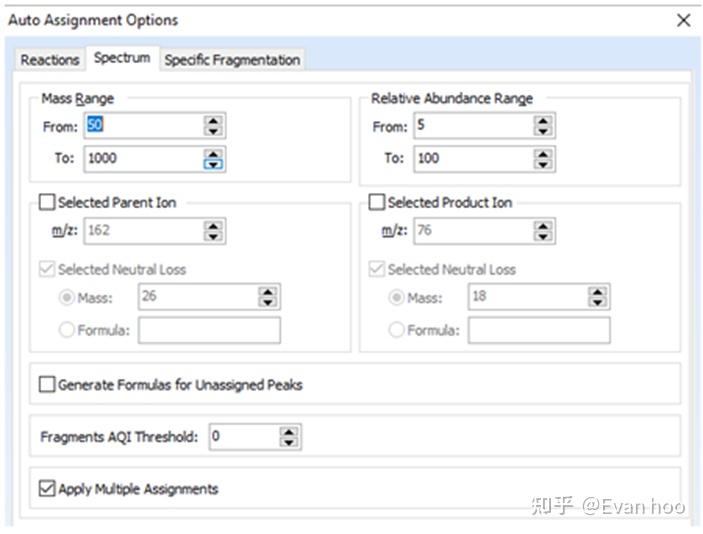Enable the Selected Product Ion checkbox

pos(377,203)
